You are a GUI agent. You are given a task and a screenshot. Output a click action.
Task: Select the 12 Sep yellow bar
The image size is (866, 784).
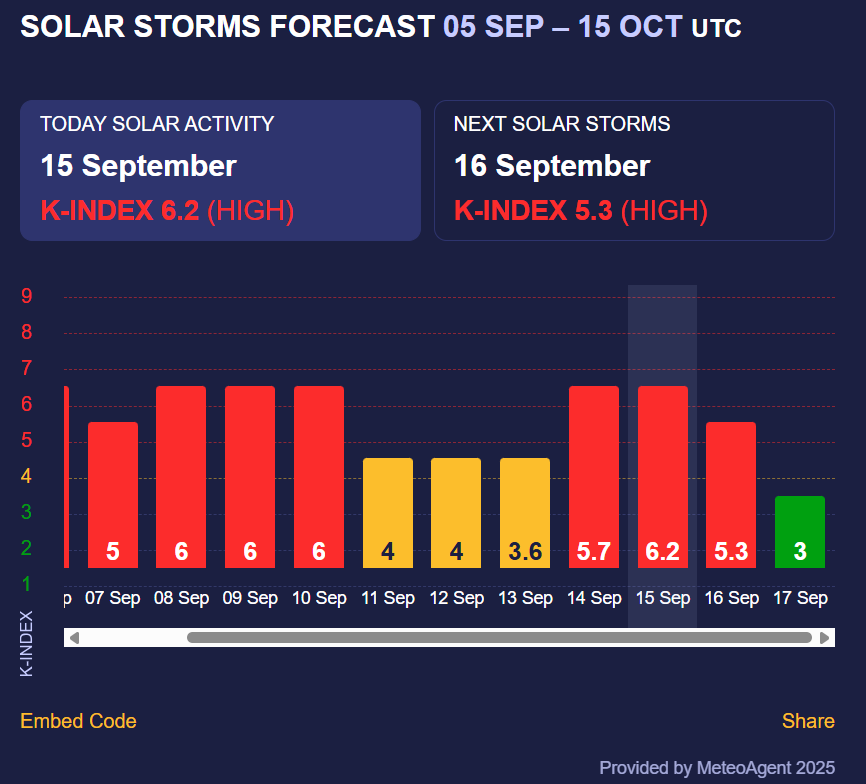tap(456, 513)
